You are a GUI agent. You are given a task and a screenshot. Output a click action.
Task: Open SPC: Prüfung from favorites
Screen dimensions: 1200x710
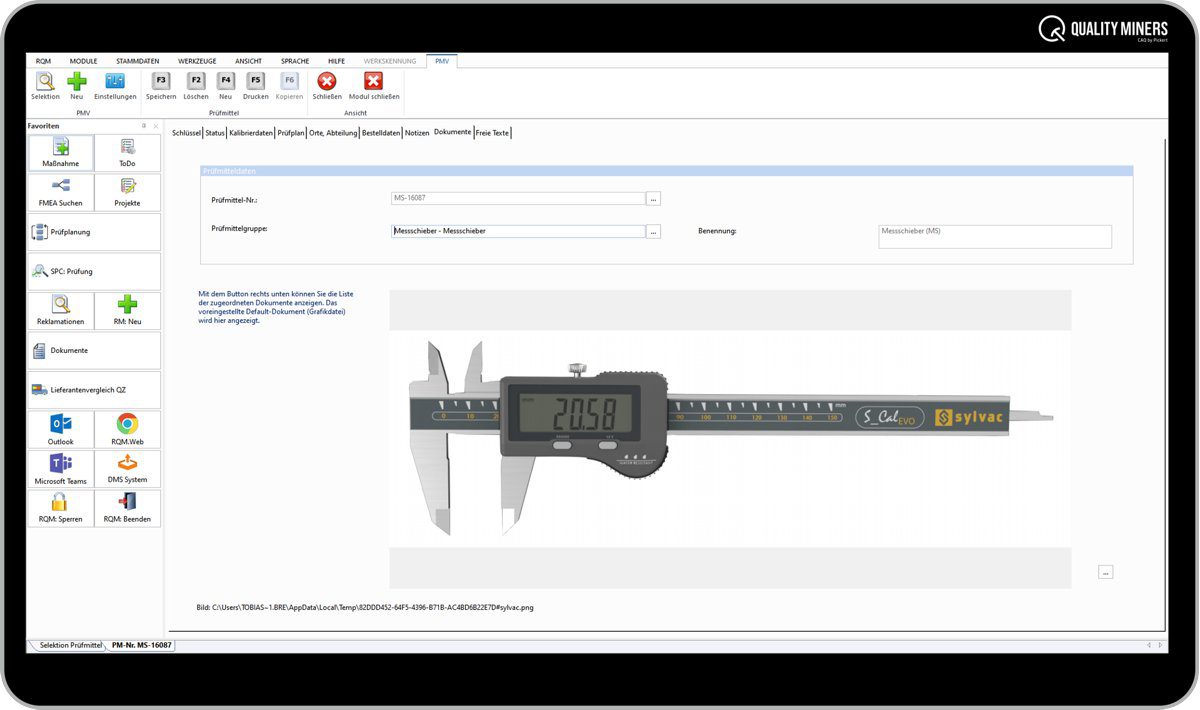(x=94, y=271)
